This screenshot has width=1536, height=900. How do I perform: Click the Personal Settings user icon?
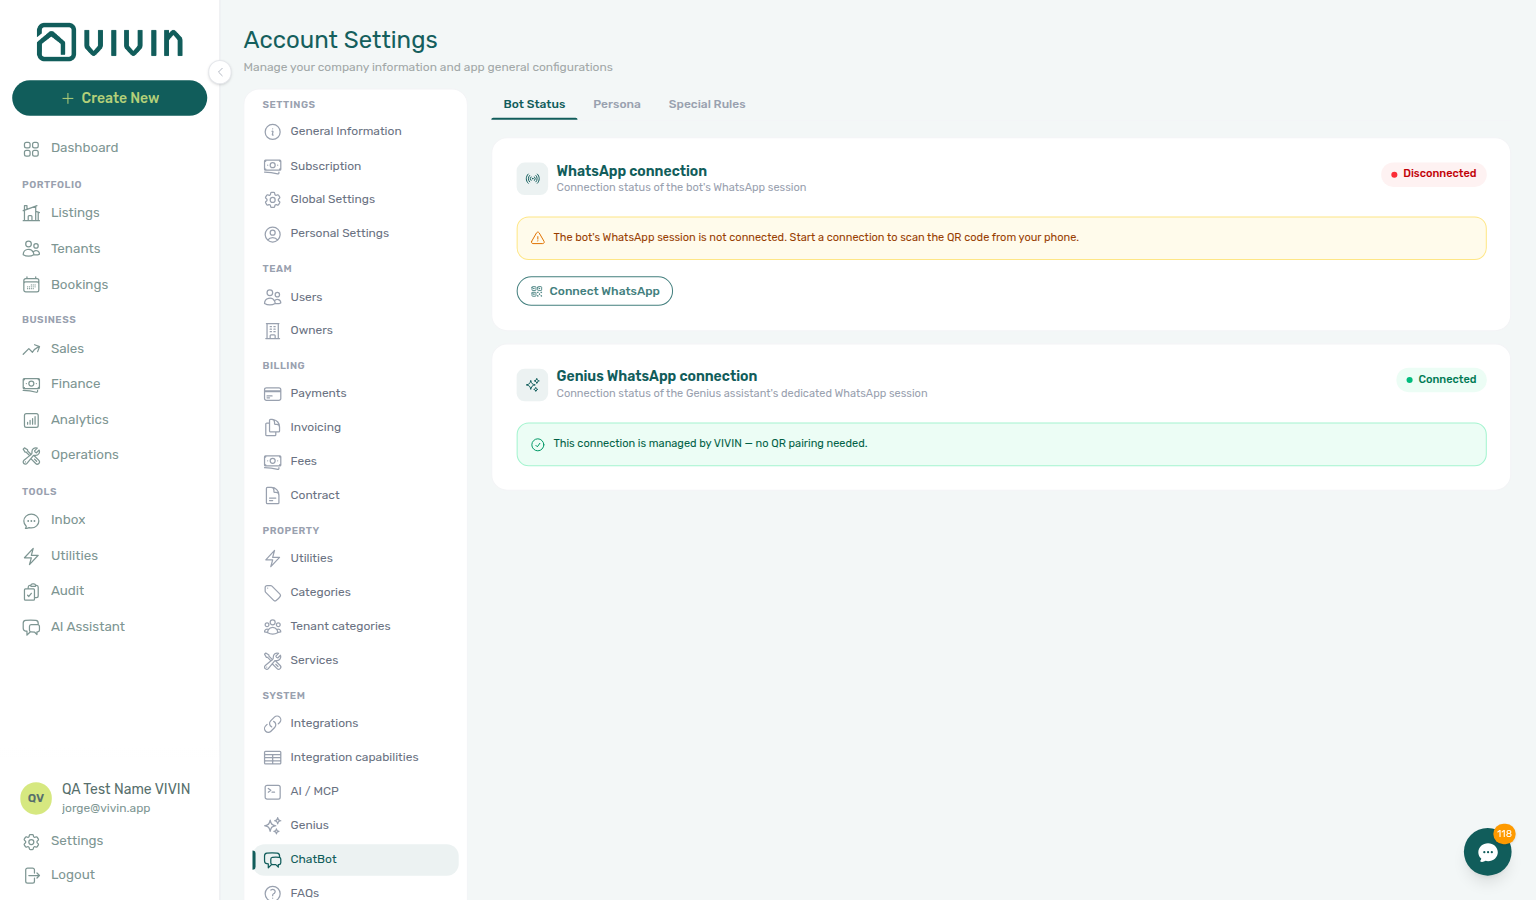point(272,234)
